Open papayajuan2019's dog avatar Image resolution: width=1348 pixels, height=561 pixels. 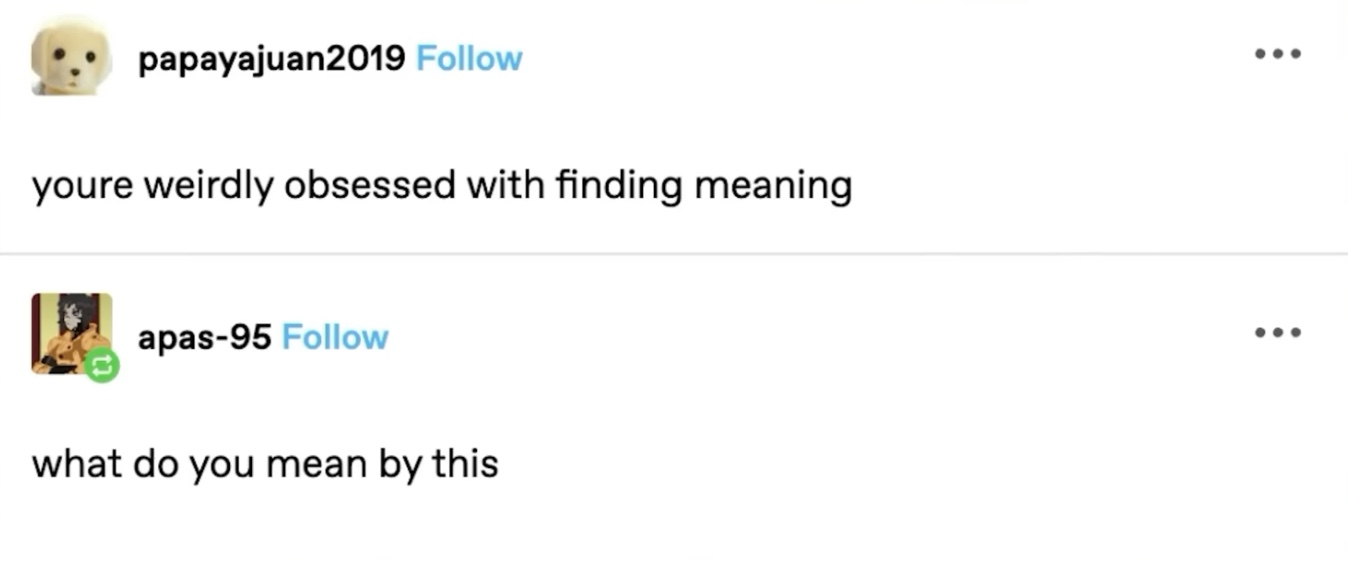point(71,58)
